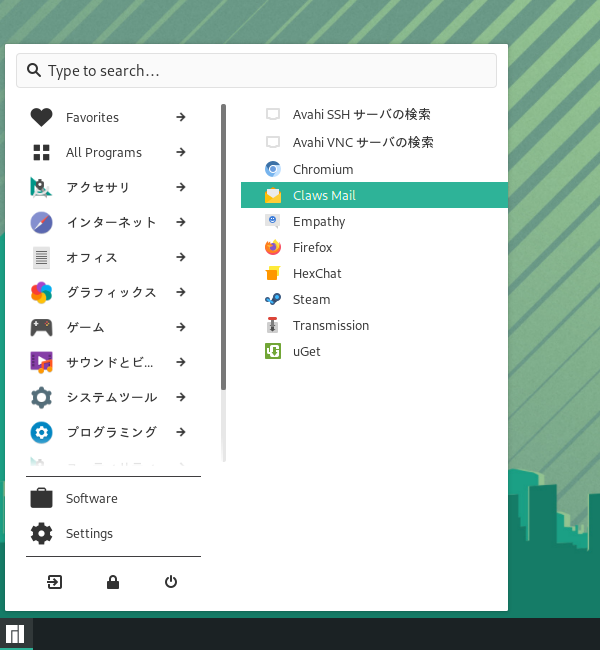Click the Empathy text
600x650 pixels.
[x=319, y=222]
